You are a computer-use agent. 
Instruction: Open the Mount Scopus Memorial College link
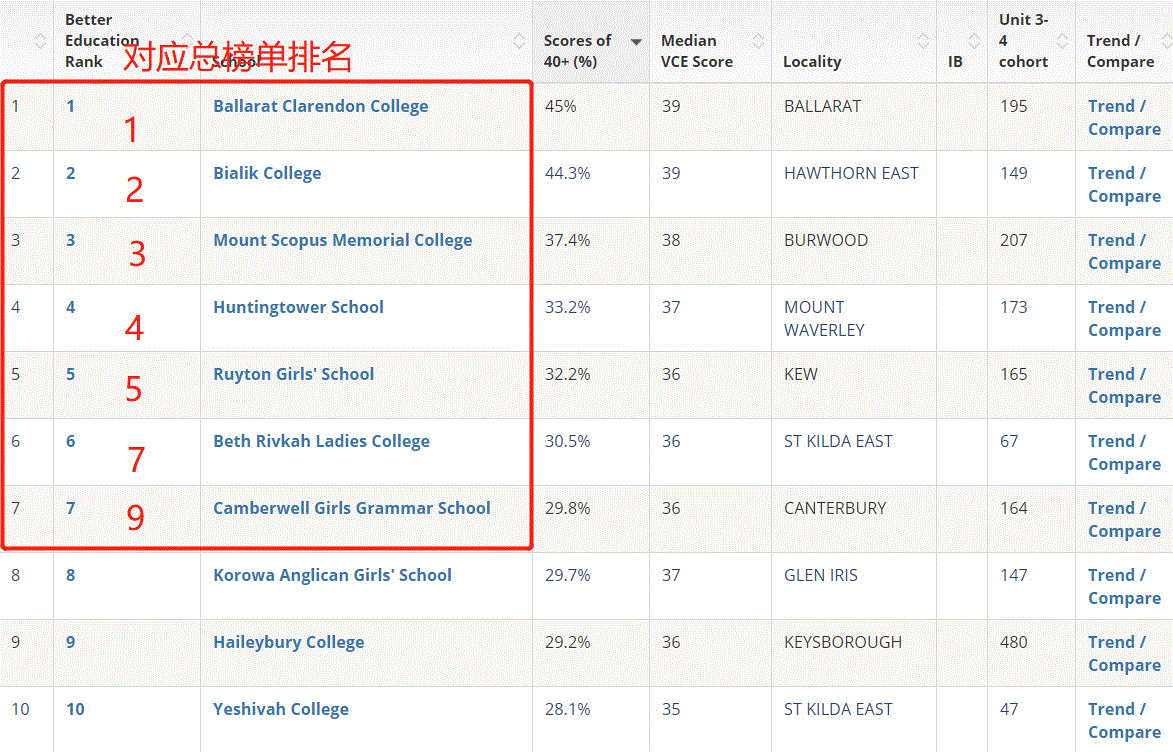coord(341,240)
